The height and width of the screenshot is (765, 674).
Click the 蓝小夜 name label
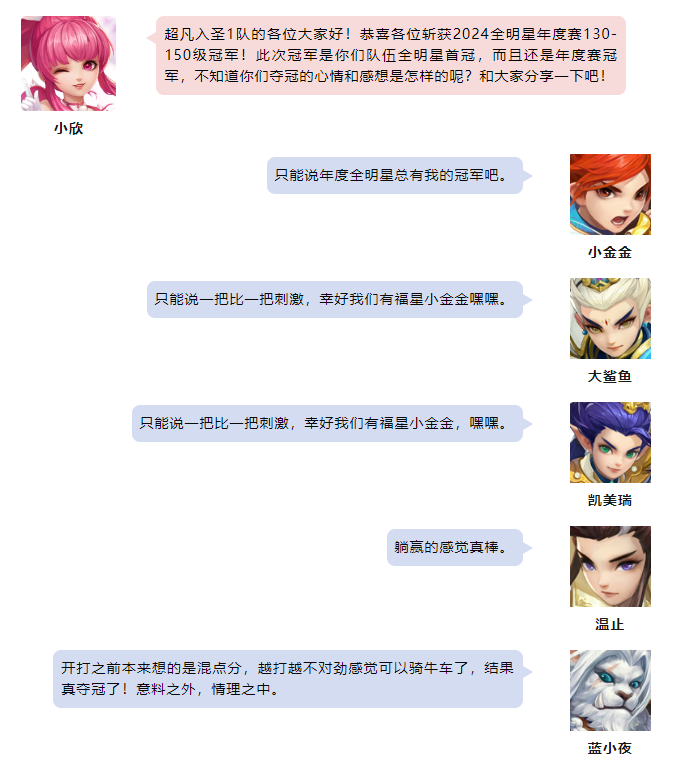[610, 748]
